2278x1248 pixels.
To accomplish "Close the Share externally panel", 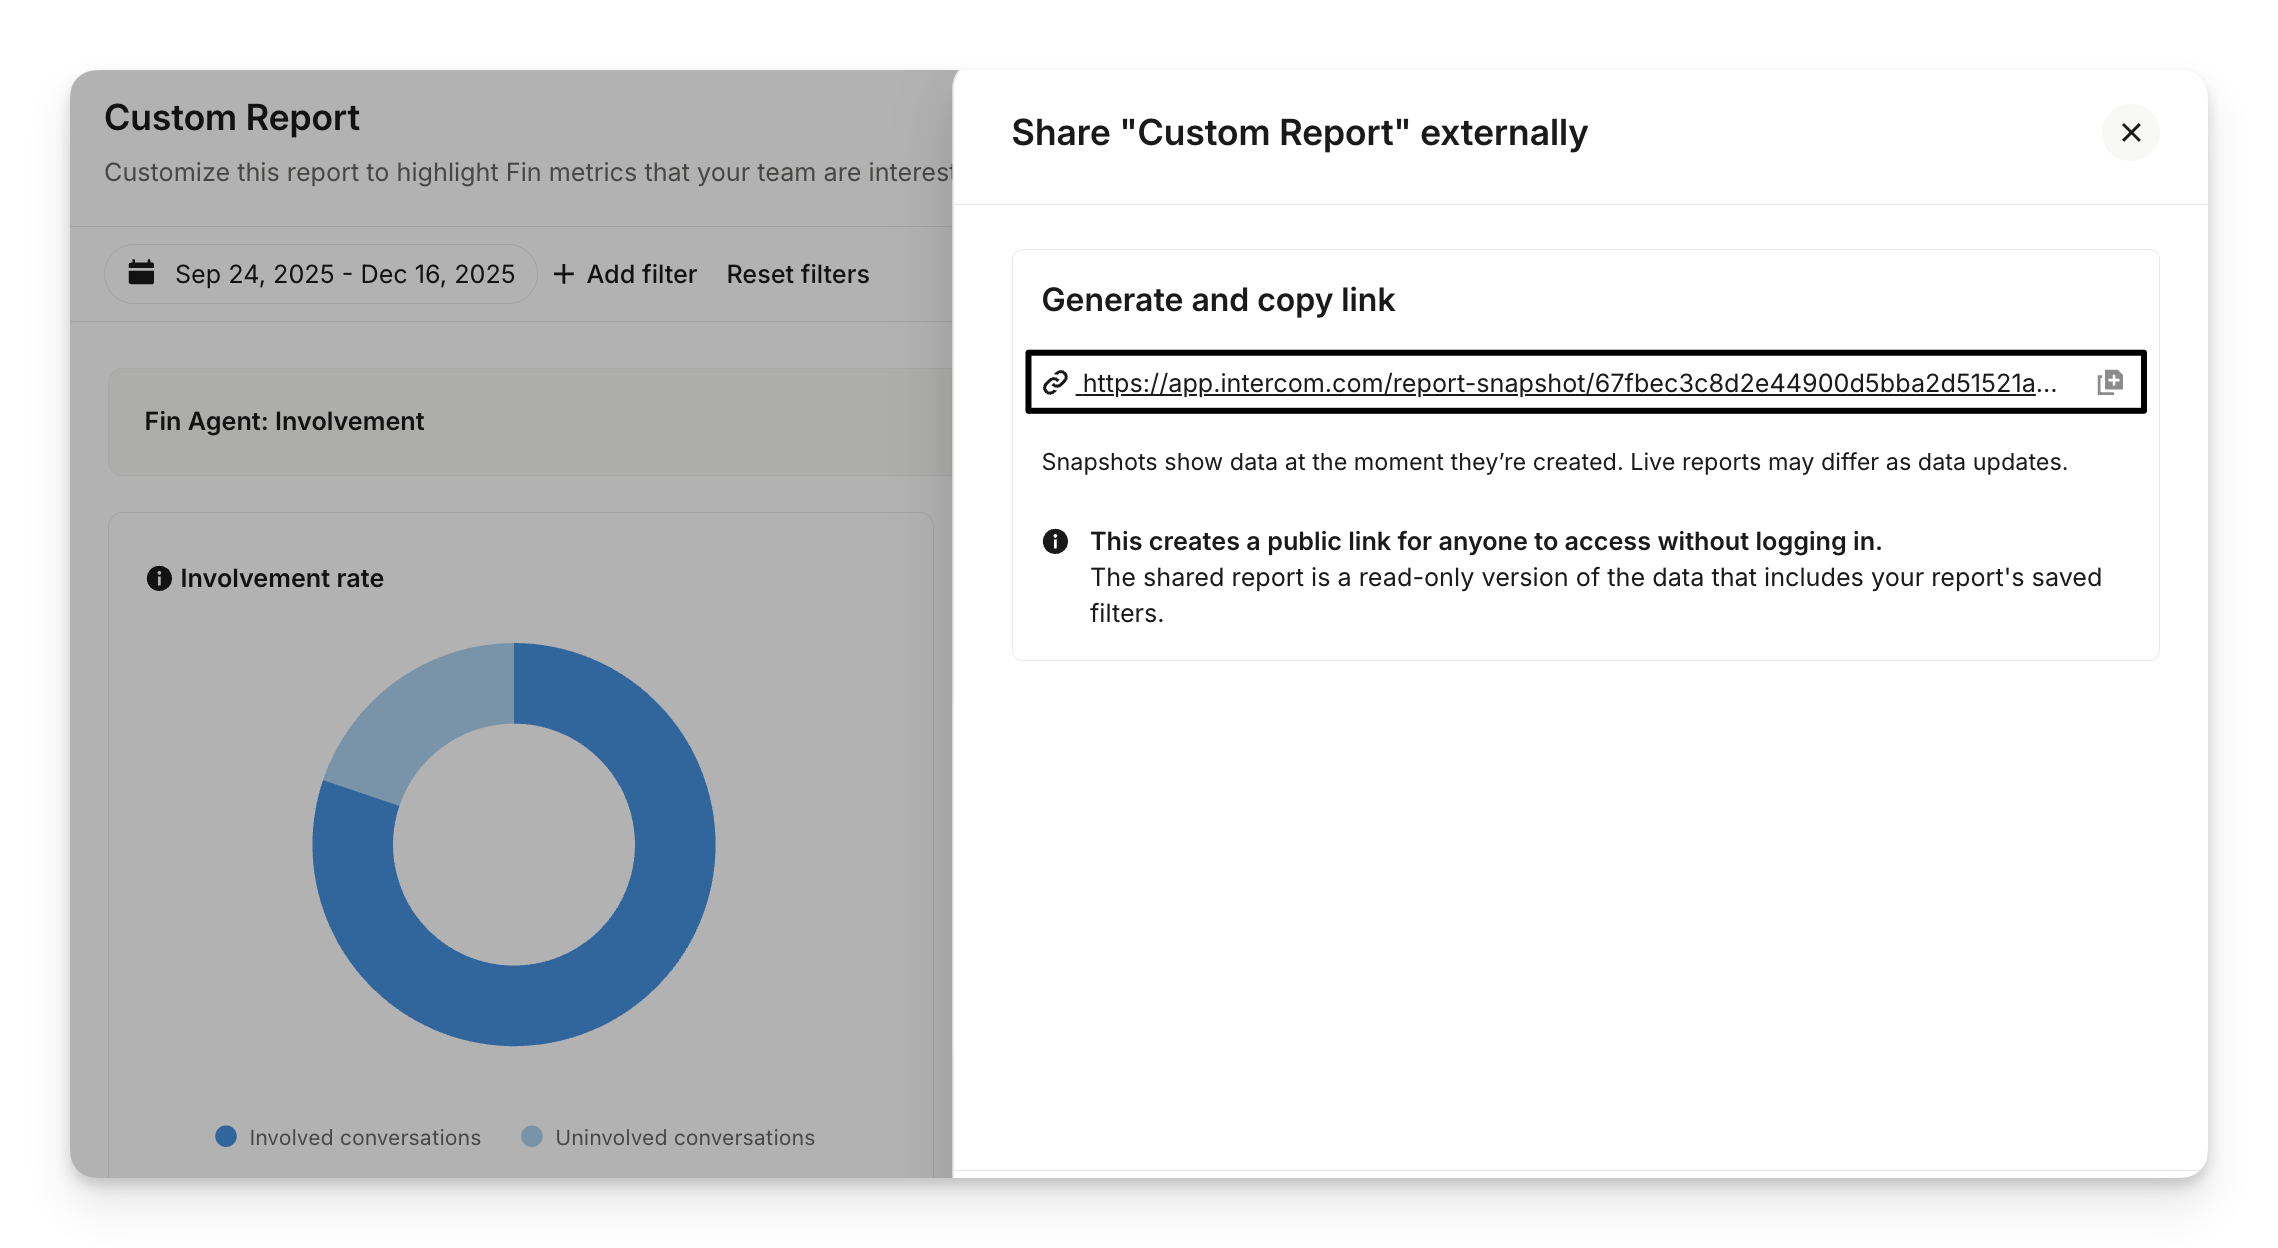I will point(2130,132).
